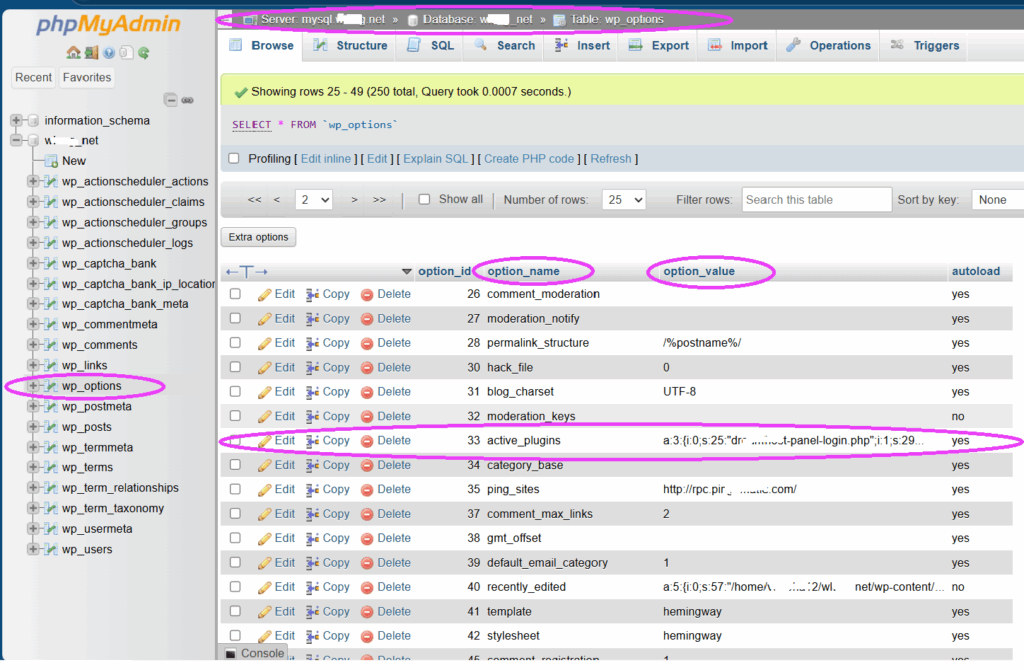The width and height of the screenshot is (1024, 670).
Task: Click the table icon next to wp_posts
Action: 51,427
